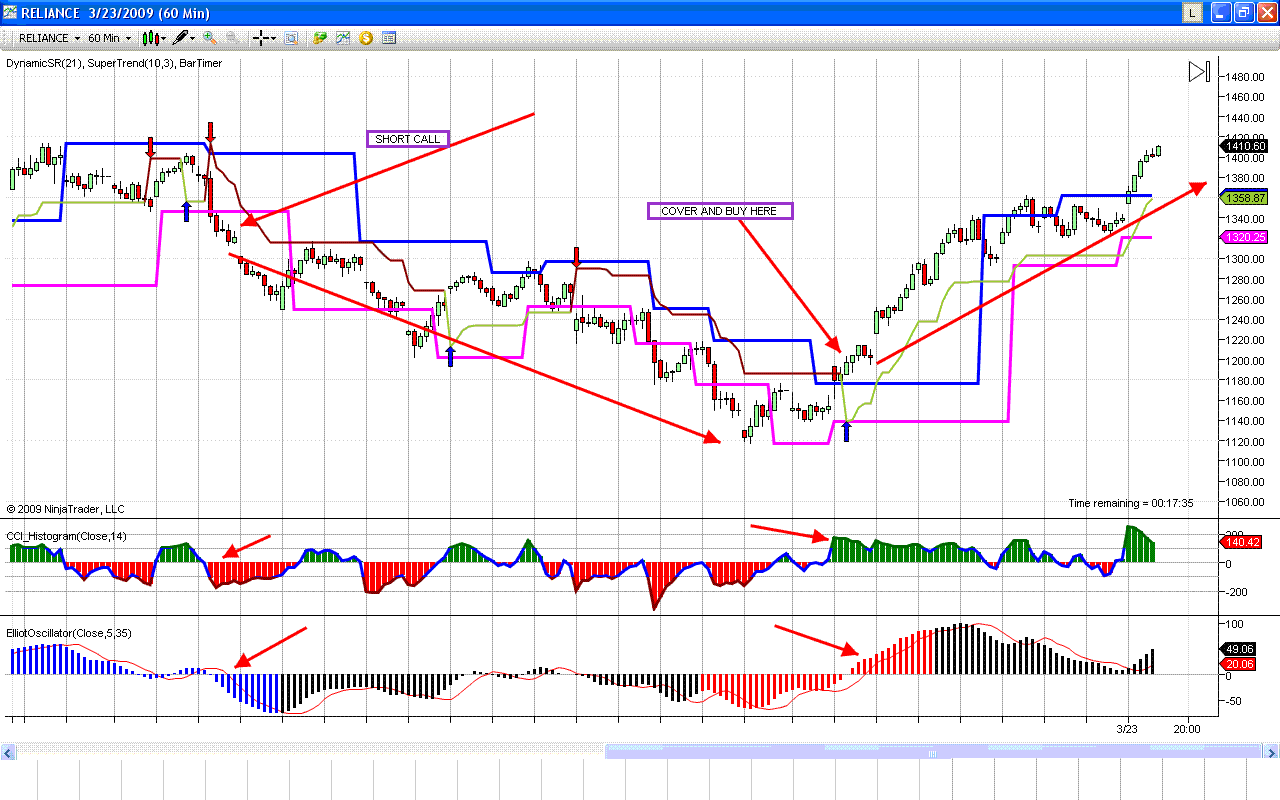Image resolution: width=1280 pixels, height=800 pixels.
Task: Close the RELIANCE chart window
Action: click(1266, 12)
